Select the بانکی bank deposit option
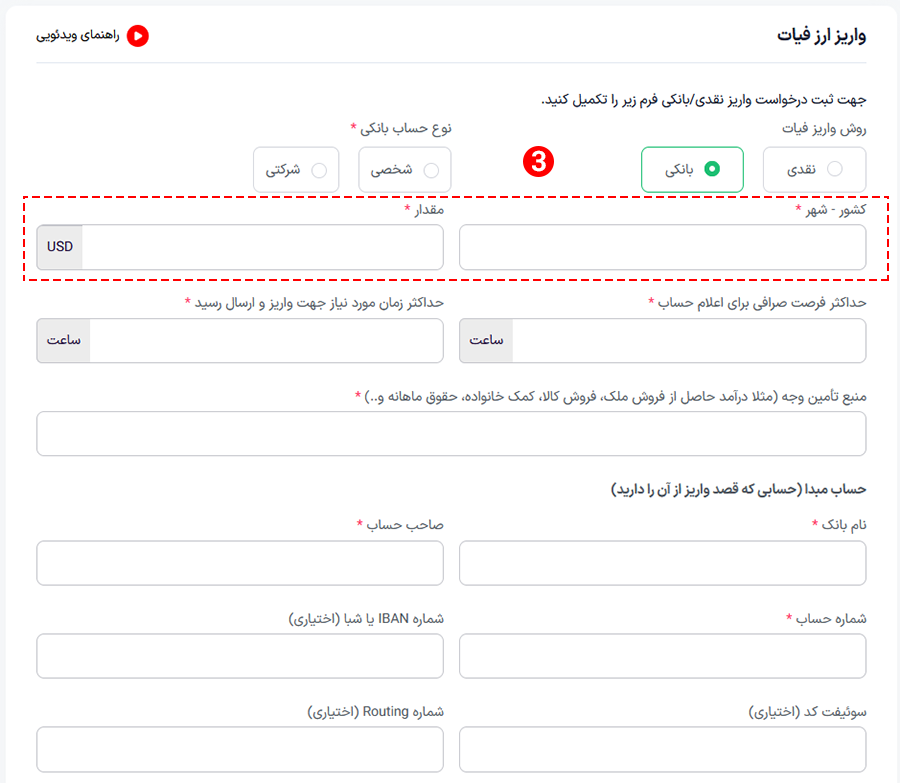The width and height of the screenshot is (900, 783). click(x=692, y=169)
